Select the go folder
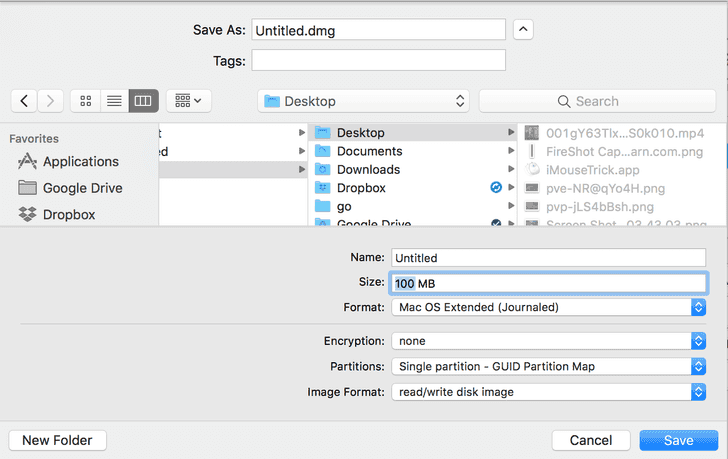The width and height of the screenshot is (728, 459). tap(344, 206)
